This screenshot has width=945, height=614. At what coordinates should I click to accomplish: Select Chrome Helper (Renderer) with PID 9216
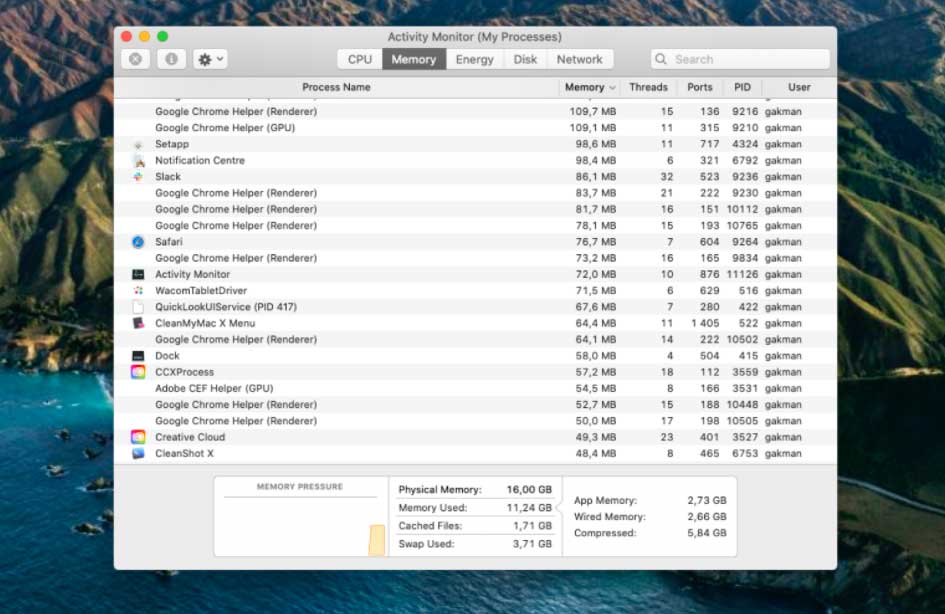[x=475, y=111]
